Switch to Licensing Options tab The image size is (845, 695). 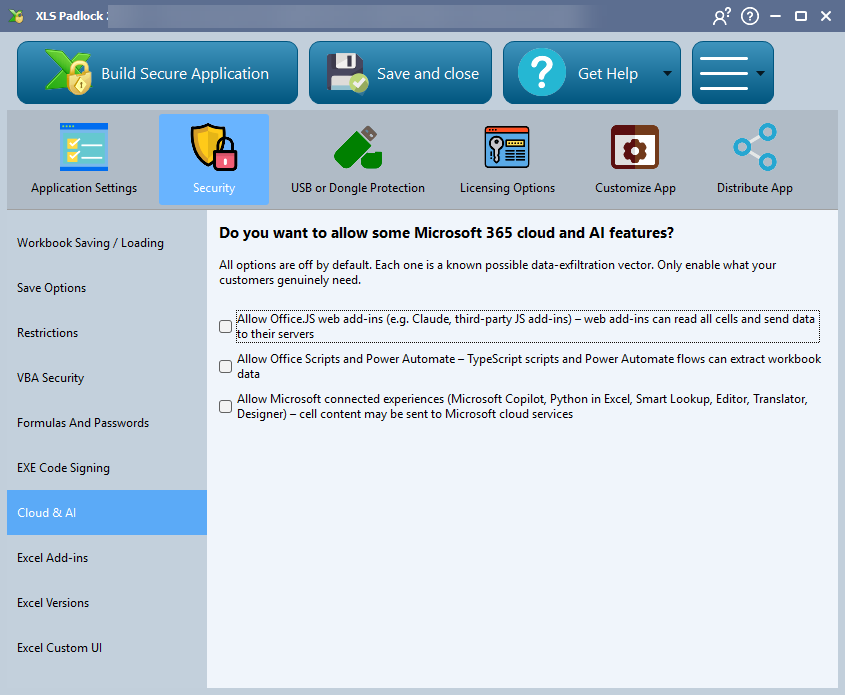[507, 159]
